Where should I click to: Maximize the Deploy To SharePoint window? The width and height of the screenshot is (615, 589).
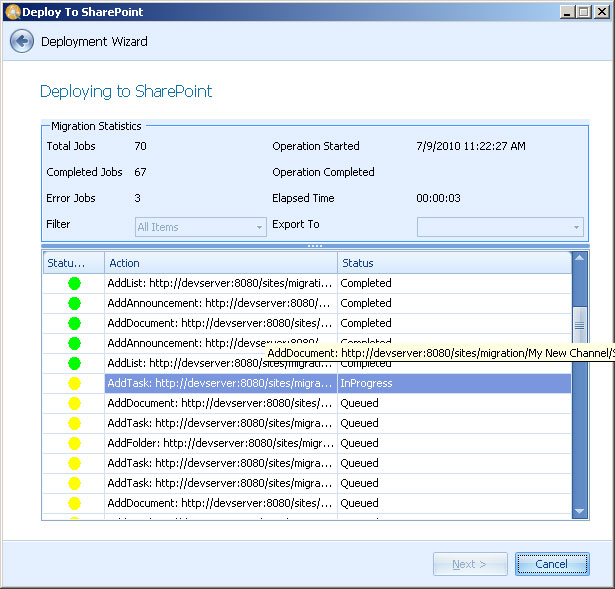click(584, 11)
